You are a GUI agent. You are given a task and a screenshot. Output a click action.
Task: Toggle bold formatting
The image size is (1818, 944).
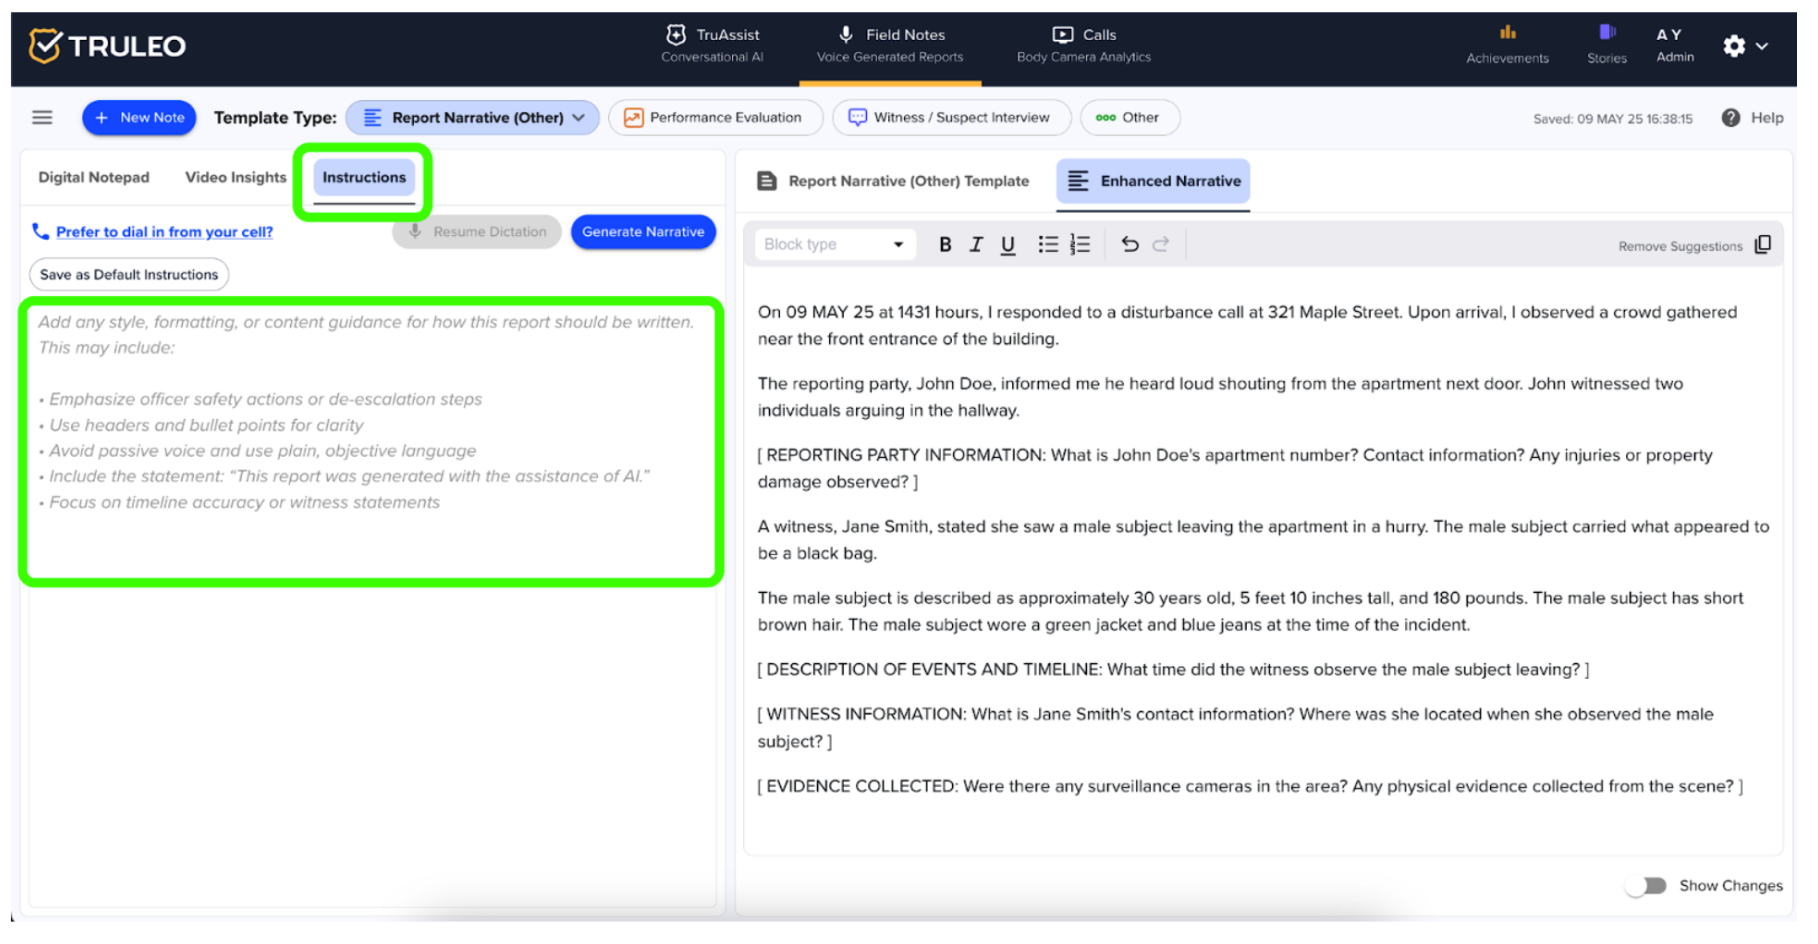tap(945, 245)
